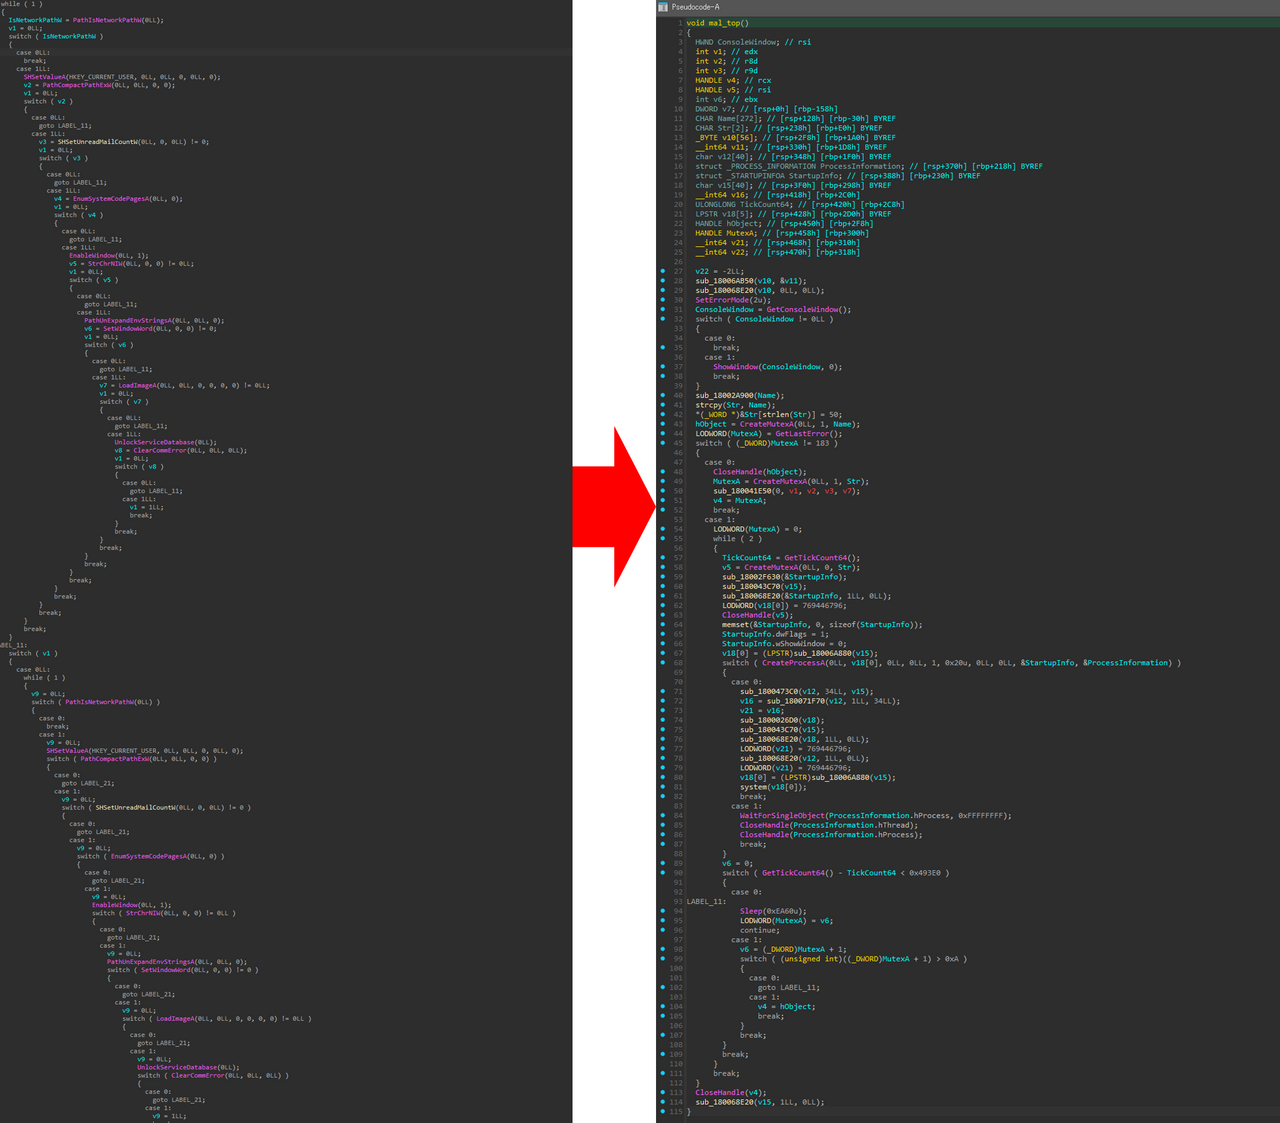
Task: Click 'hObject = CreateMutexA(0LL, 1, Name)' line
Action: point(777,424)
